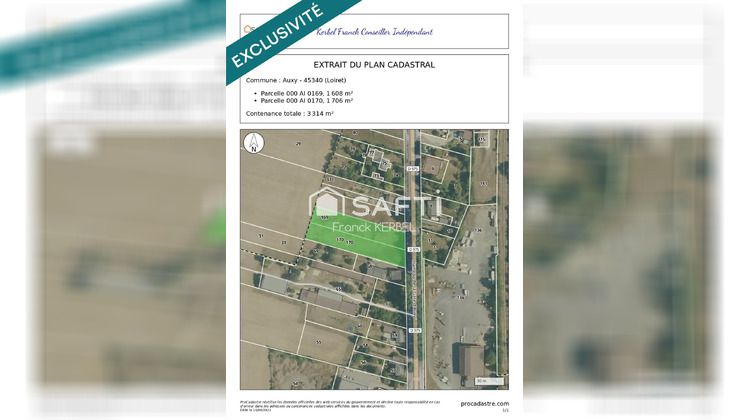Click parcel number 29 on the map

(298, 144)
